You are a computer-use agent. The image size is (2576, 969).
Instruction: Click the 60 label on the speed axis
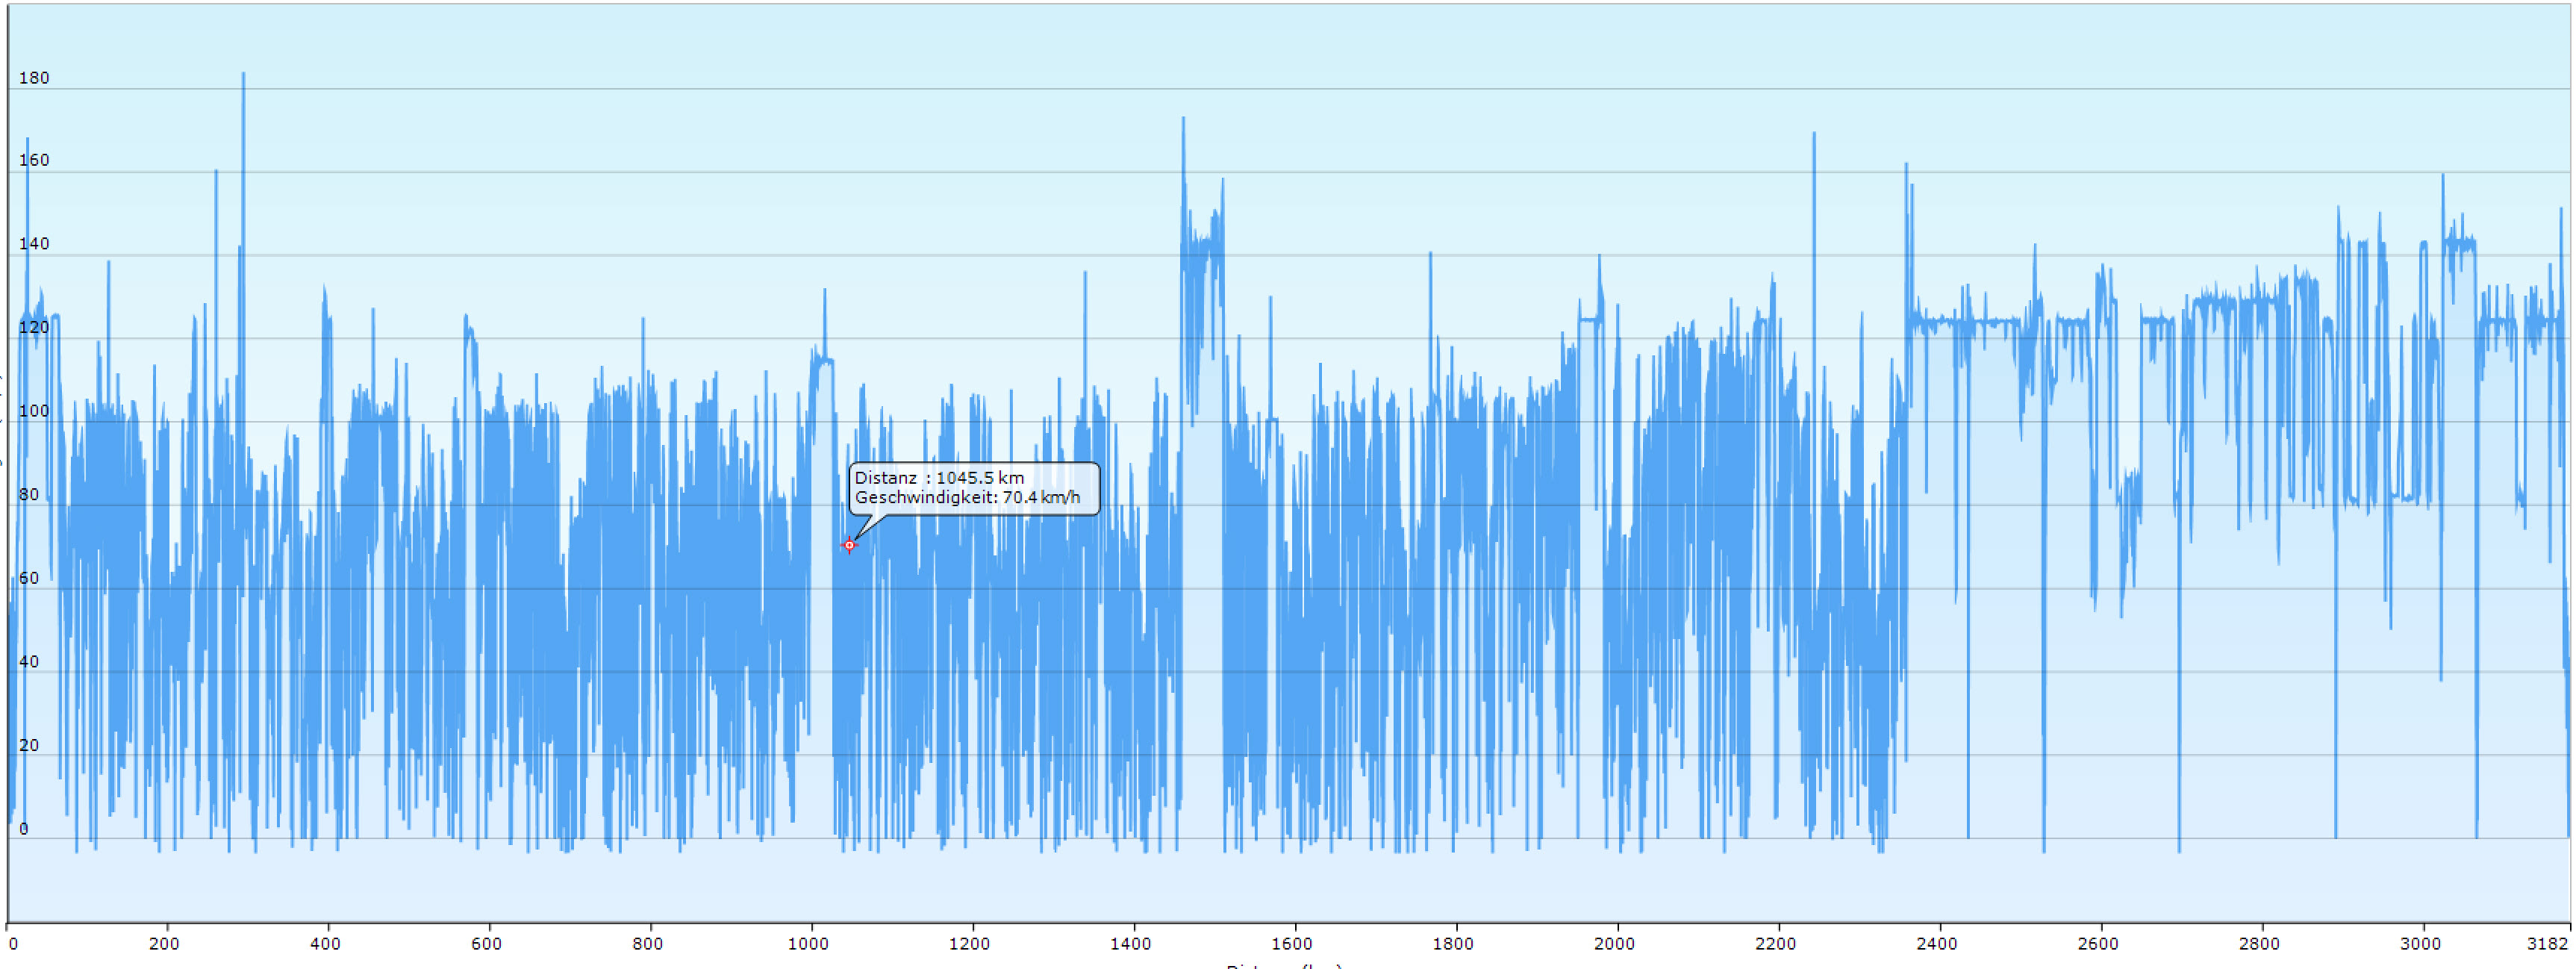(30, 578)
